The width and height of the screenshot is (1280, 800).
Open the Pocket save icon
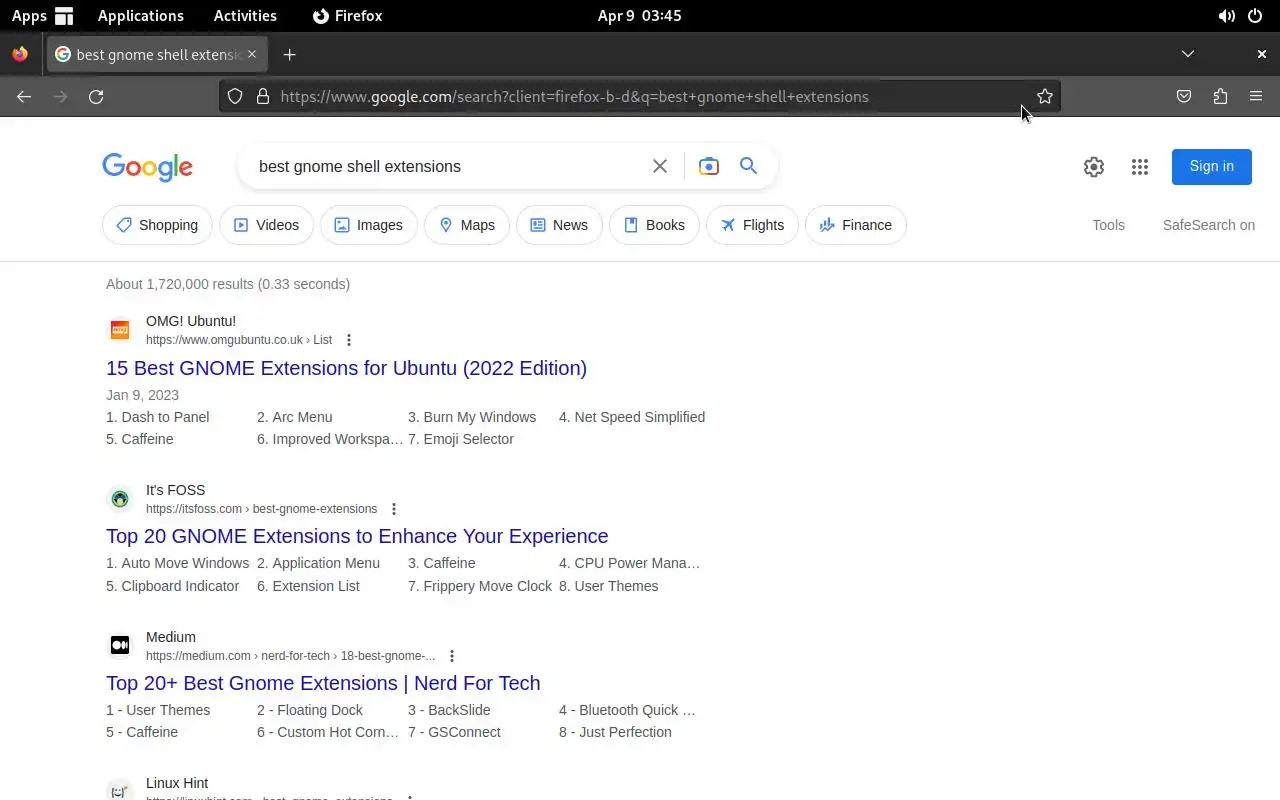pyautogui.click(x=1184, y=96)
